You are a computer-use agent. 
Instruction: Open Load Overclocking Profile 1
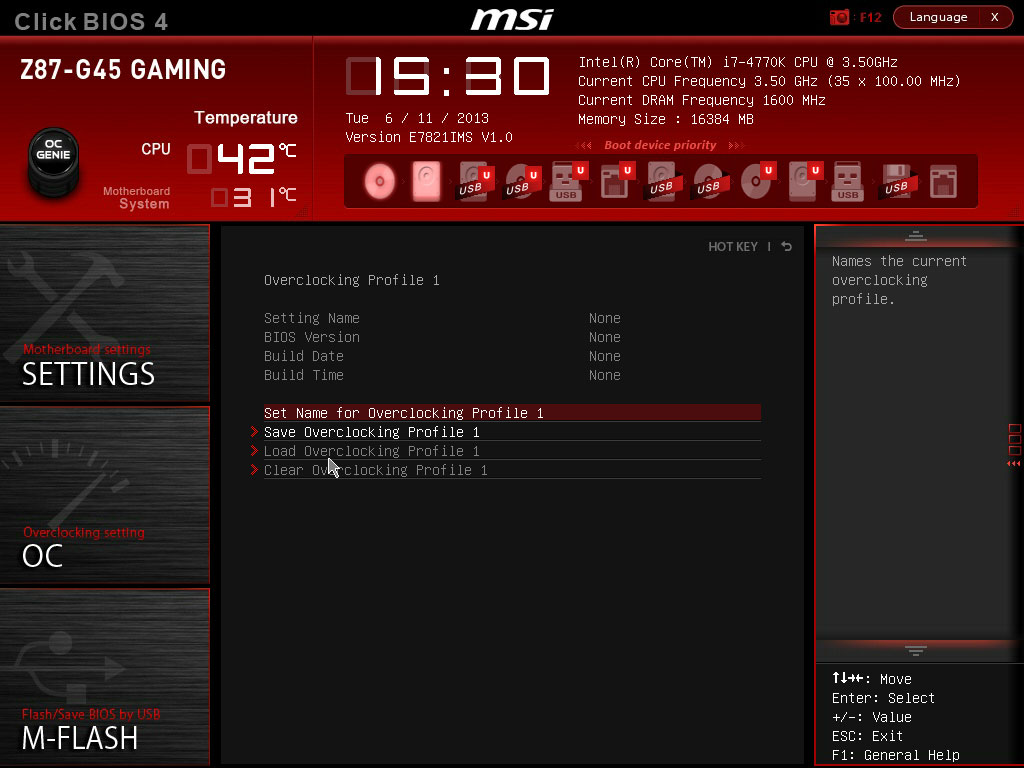click(x=512, y=451)
